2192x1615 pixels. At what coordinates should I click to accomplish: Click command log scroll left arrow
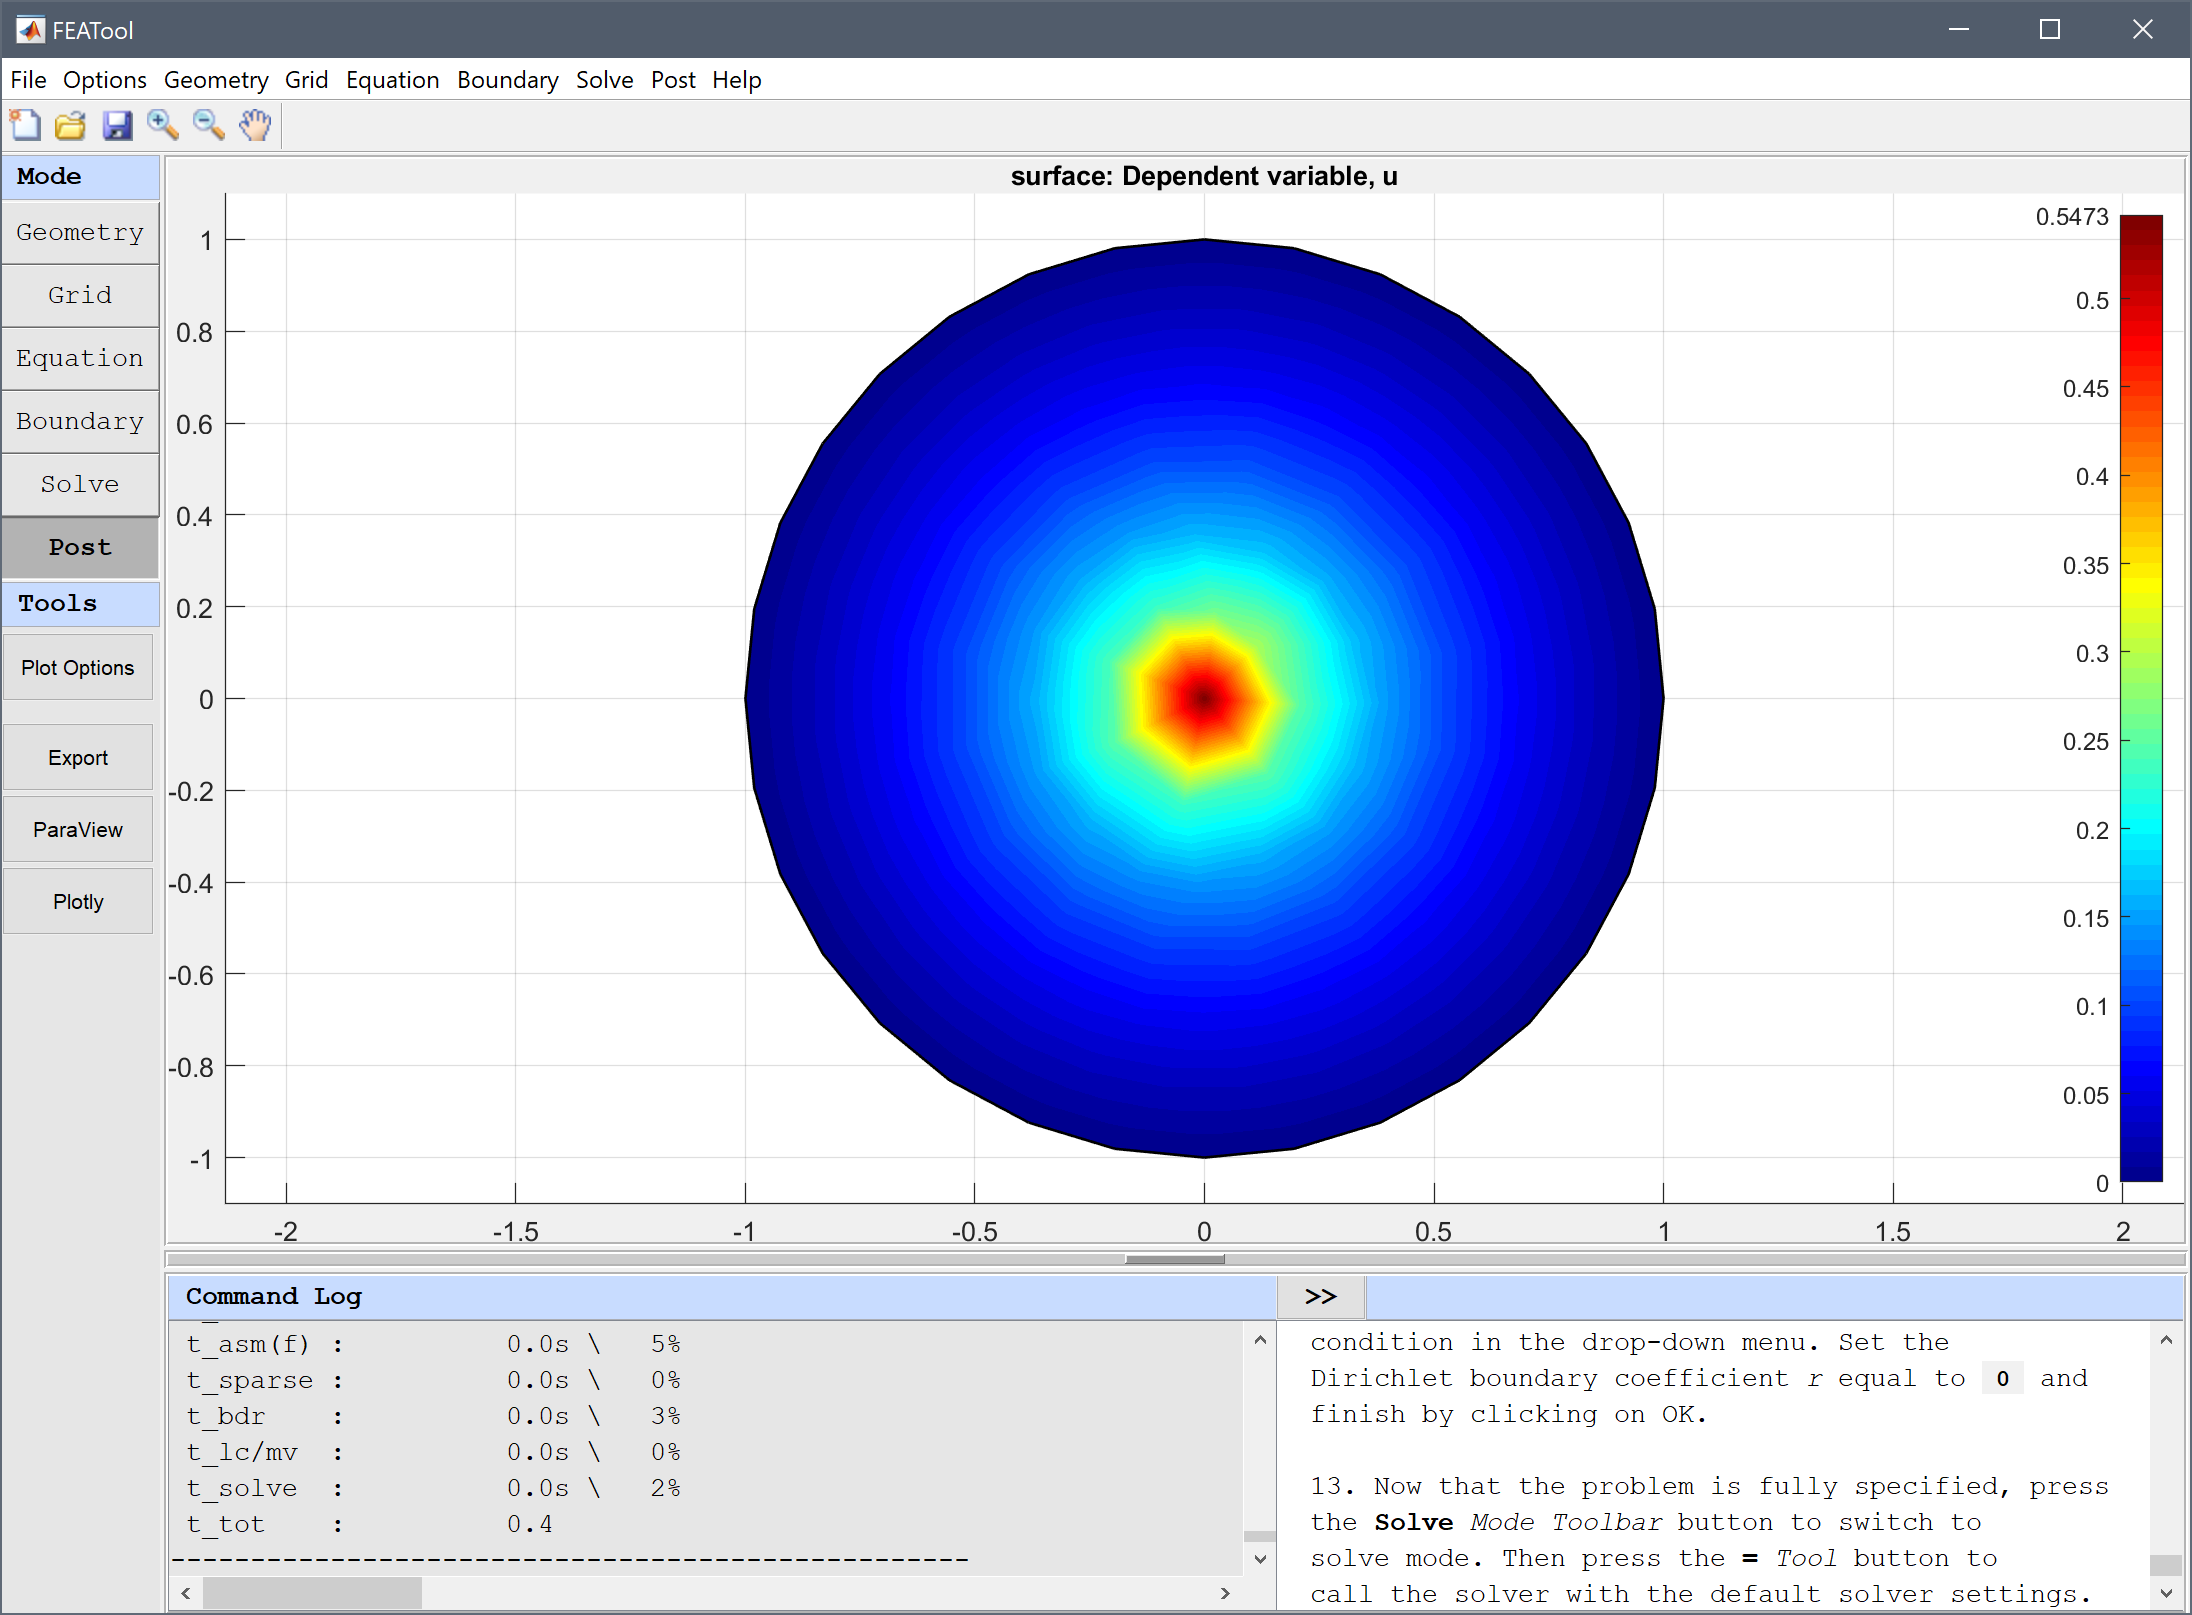(x=186, y=1593)
